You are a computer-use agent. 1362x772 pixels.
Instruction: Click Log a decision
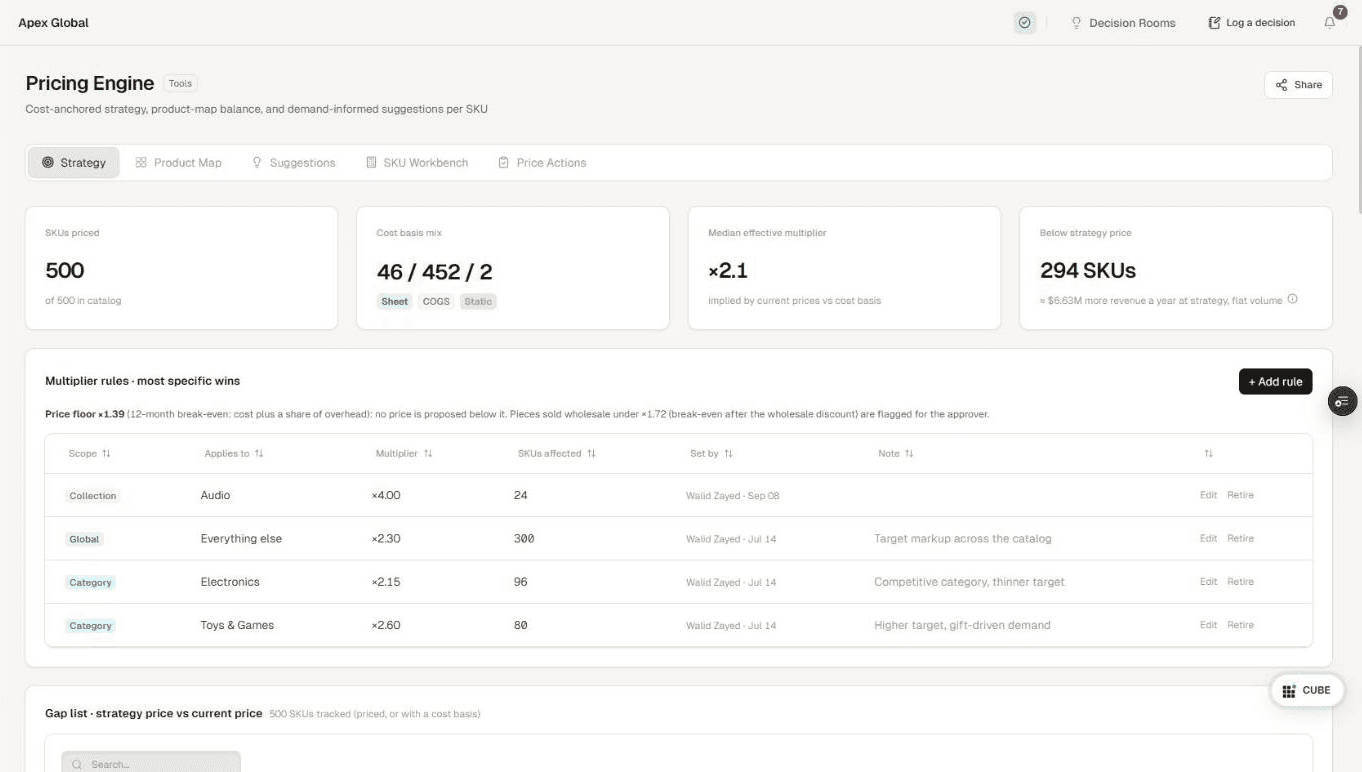click(1251, 23)
